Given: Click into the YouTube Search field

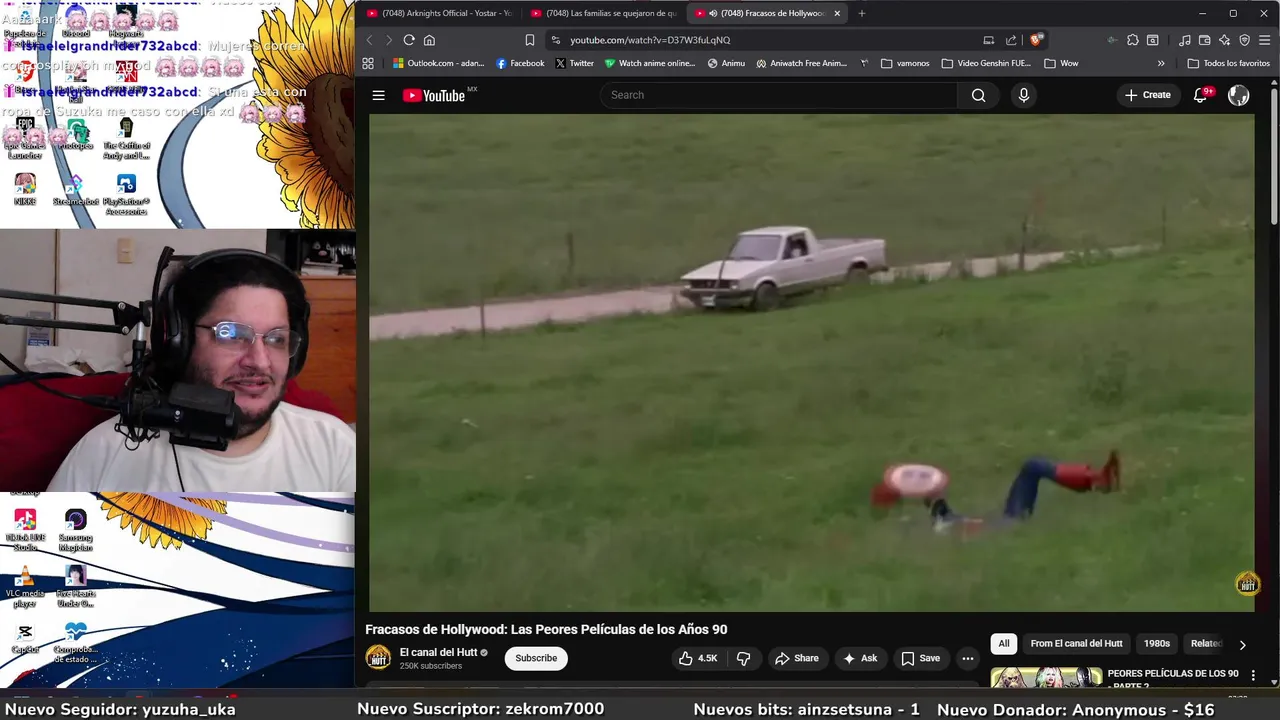Looking at the screenshot, I should tap(780, 95).
